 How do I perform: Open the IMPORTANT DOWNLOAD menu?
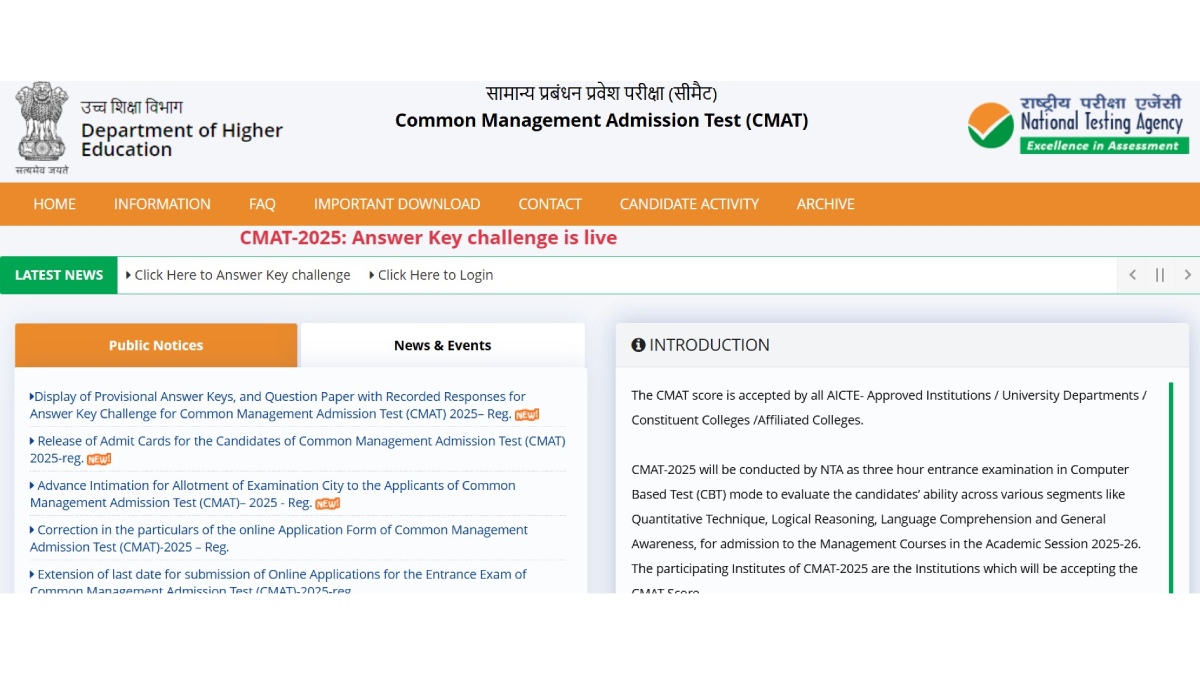[397, 204]
